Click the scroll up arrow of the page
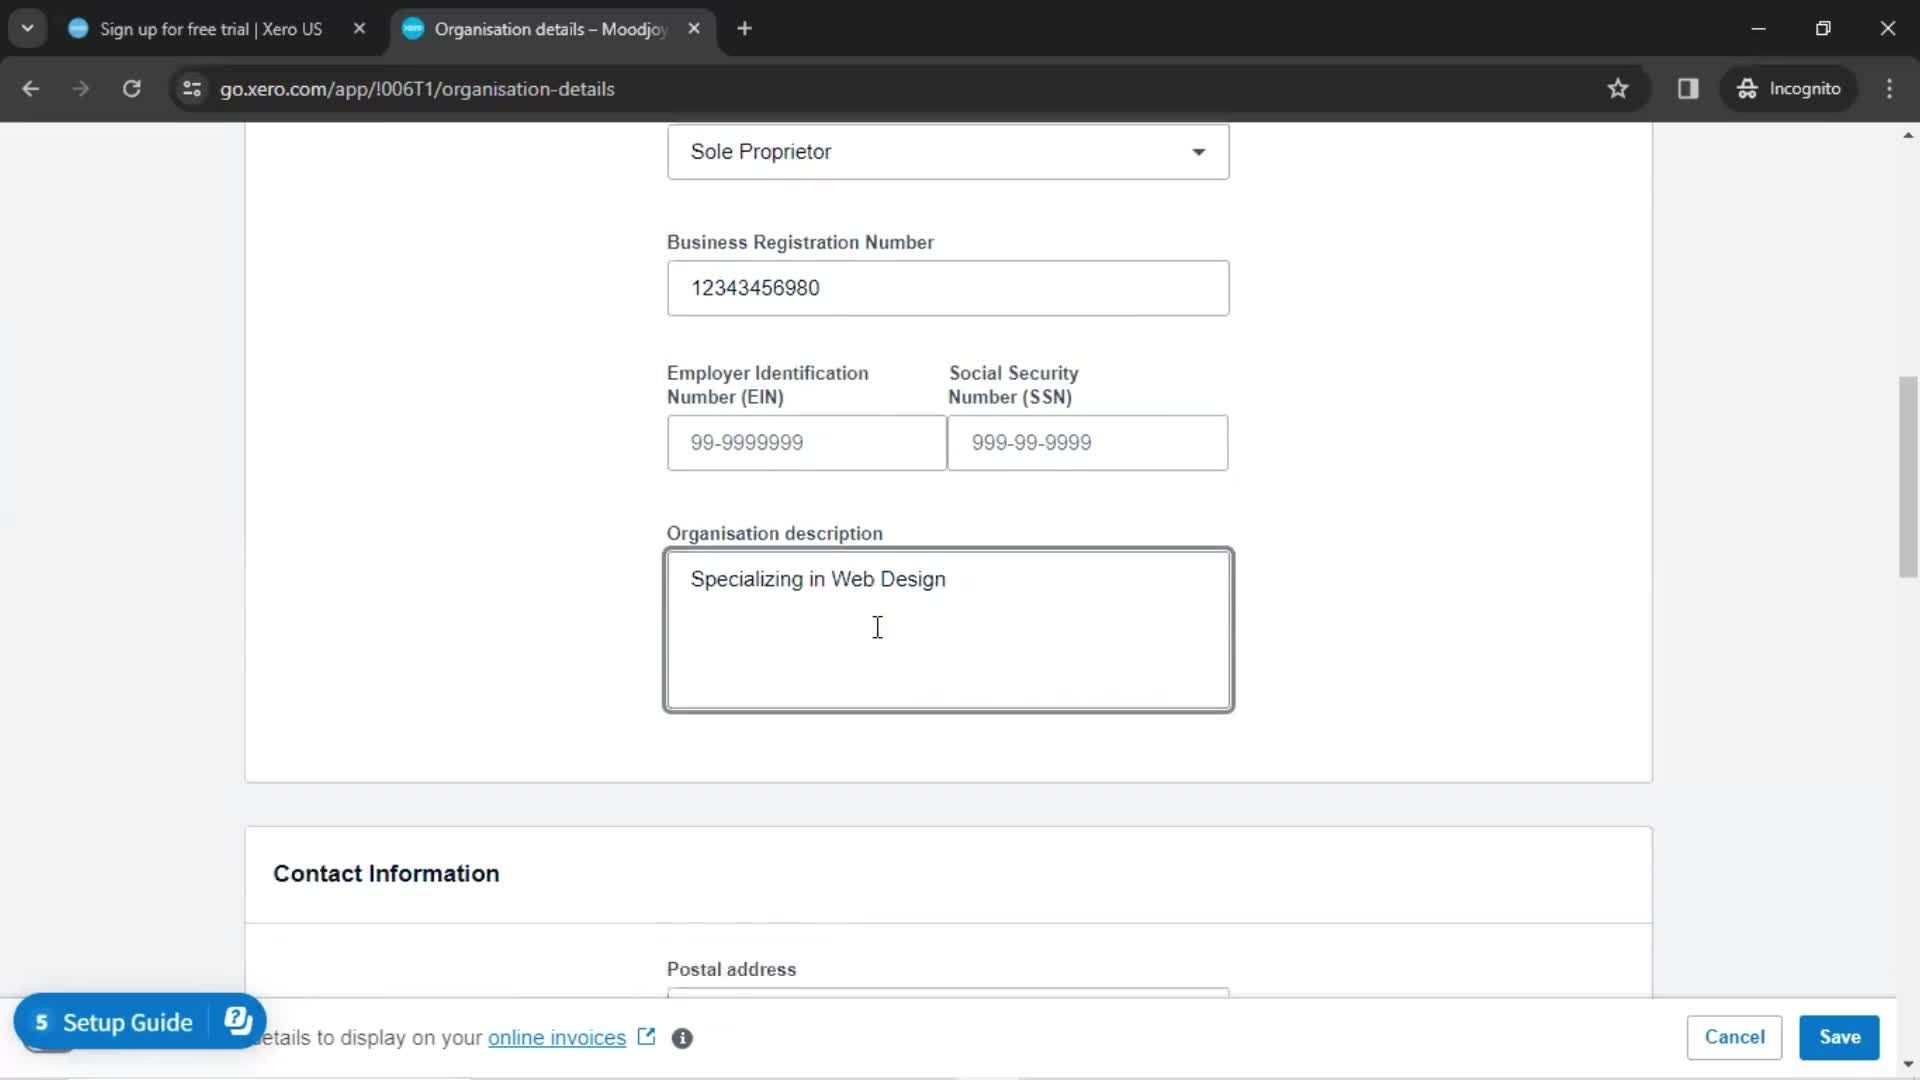The width and height of the screenshot is (1920, 1080). click(x=1908, y=135)
